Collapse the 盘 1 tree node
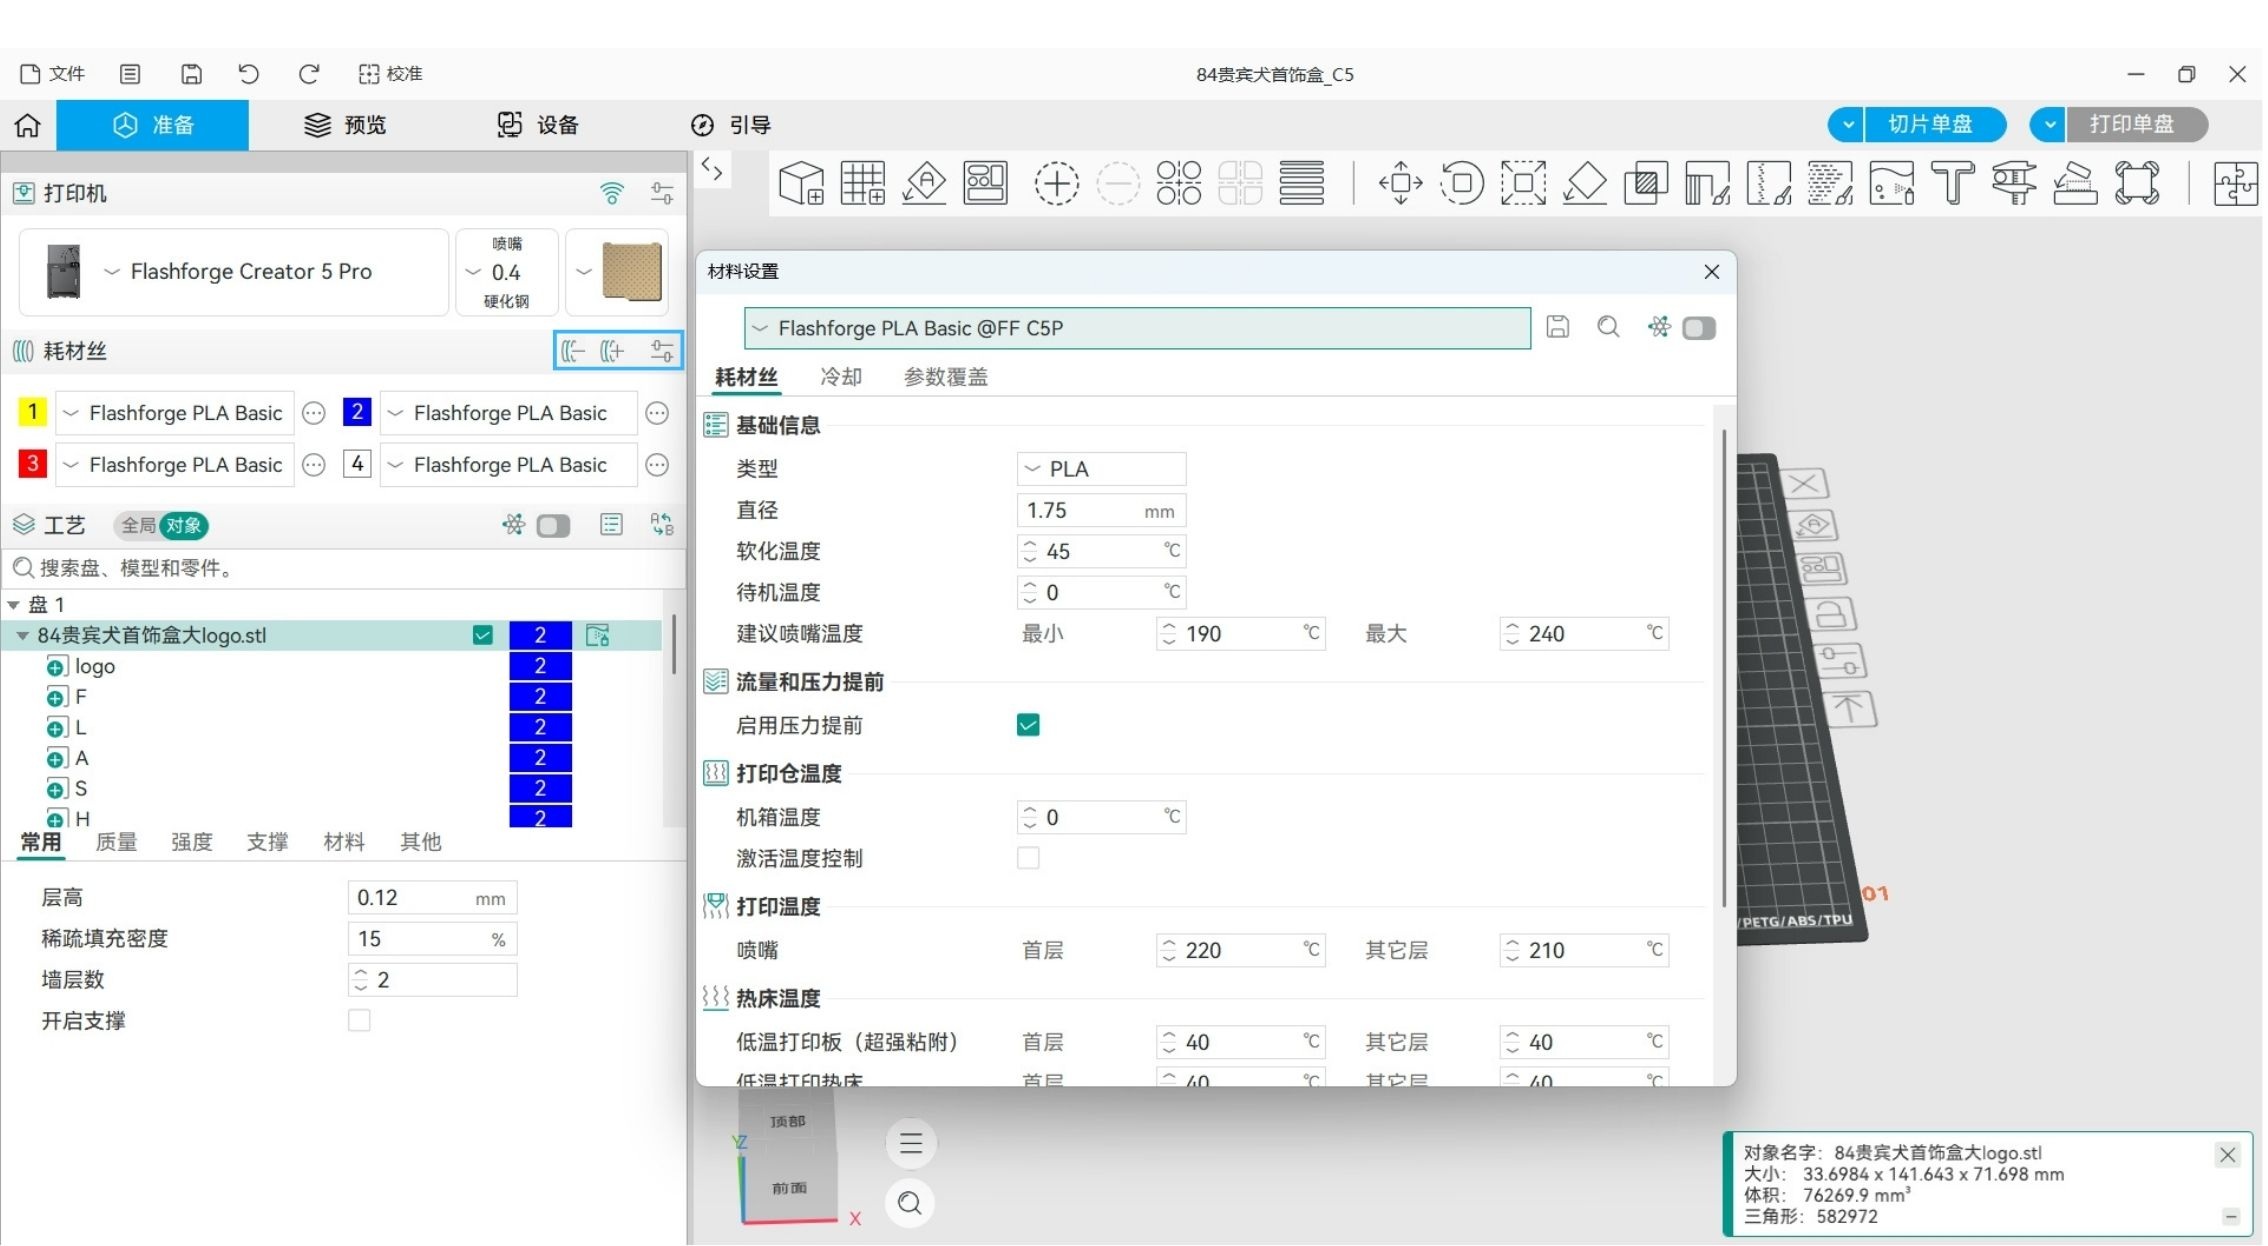This screenshot has width=2268, height=1246. point(13,605)
